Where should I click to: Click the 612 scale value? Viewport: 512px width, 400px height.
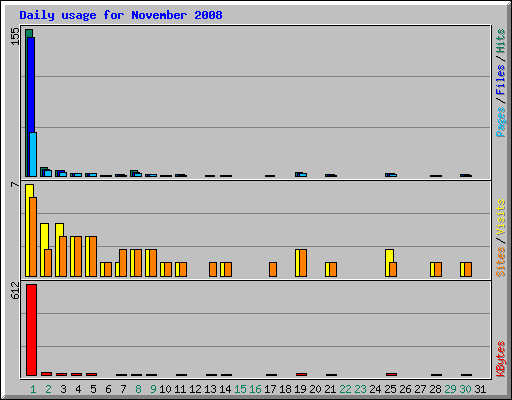click(x=15, y=290)
